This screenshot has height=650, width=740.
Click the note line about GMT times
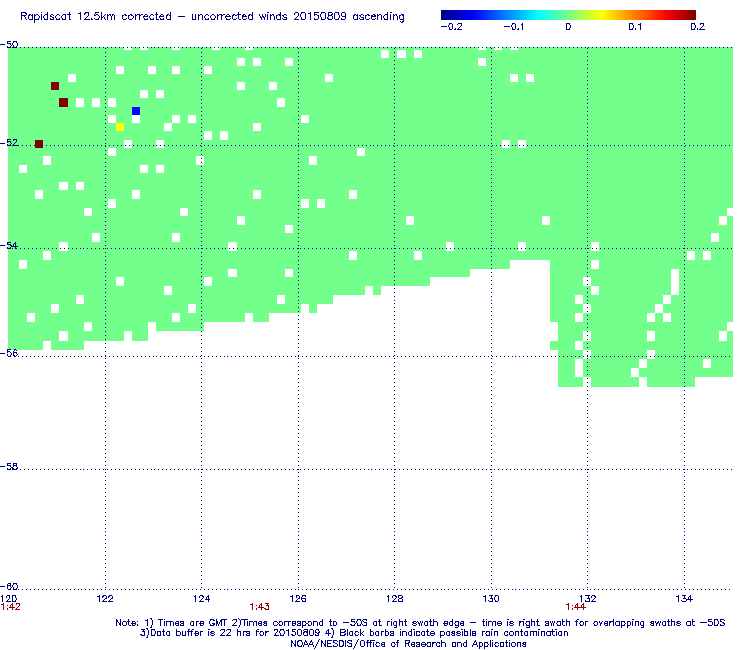pyautogui.click(x=420, y=623)
